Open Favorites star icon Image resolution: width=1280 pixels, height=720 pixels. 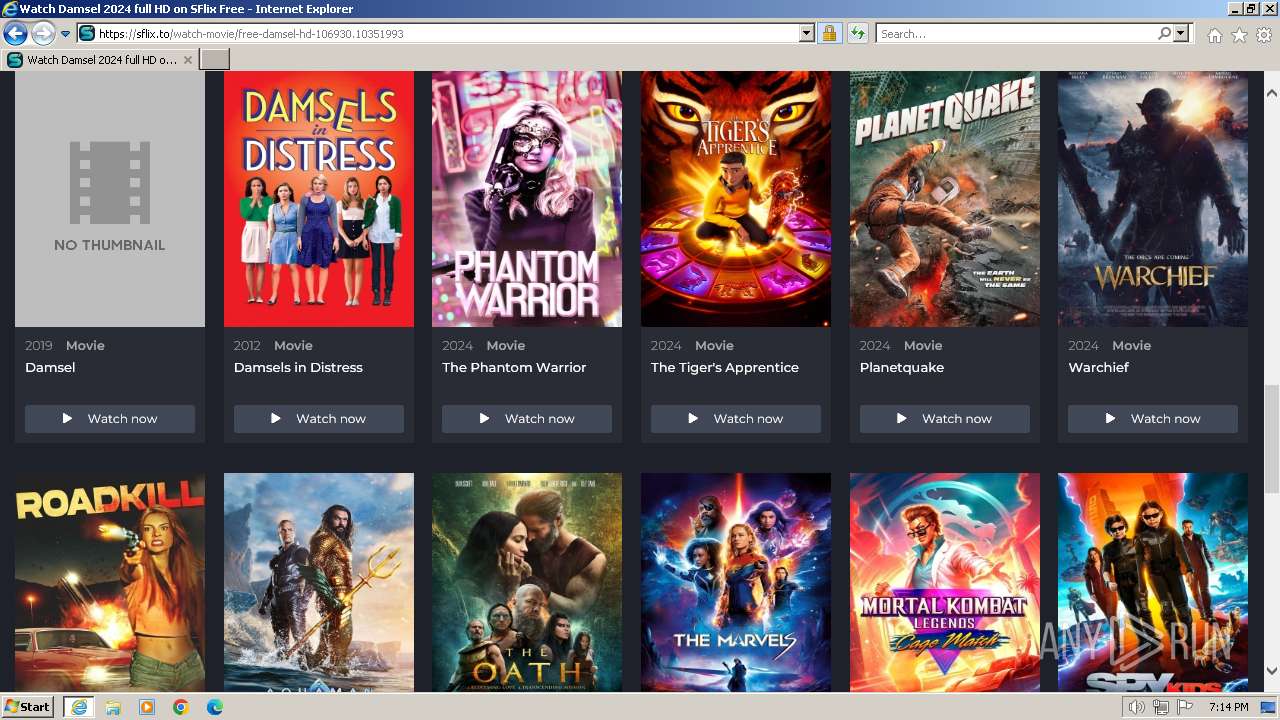click(x=1239, y=35)
